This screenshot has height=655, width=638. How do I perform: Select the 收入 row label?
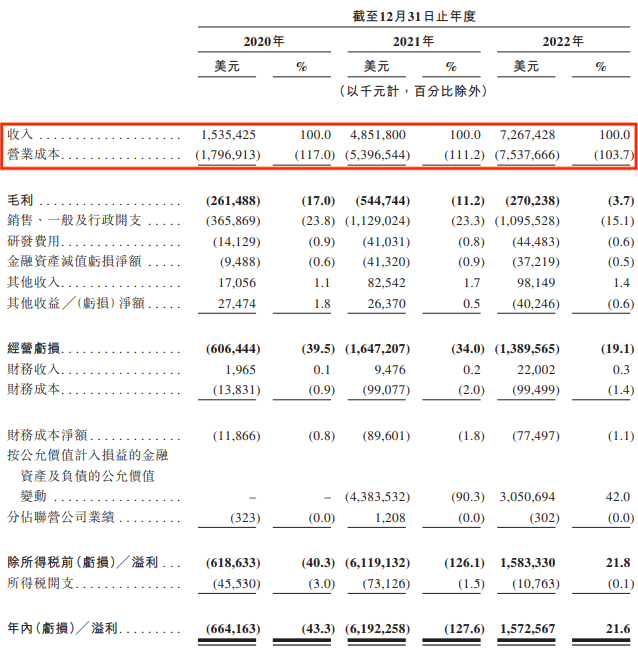tap(20, 134)
